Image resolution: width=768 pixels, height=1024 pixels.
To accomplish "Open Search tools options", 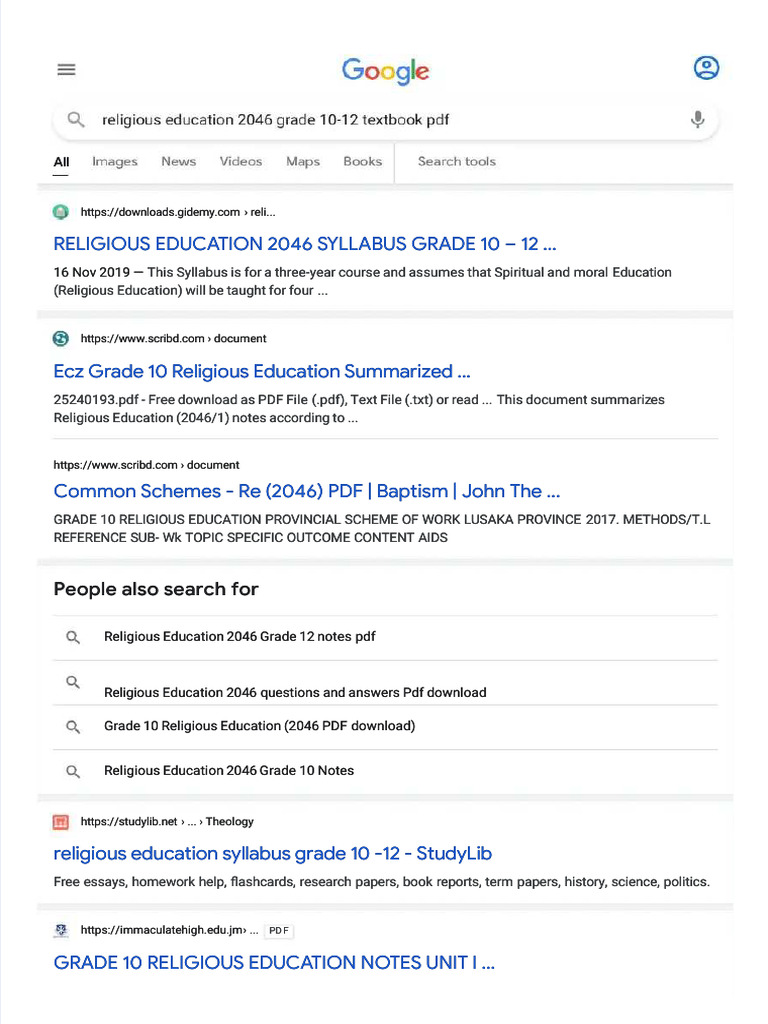I will click(456, 161).
